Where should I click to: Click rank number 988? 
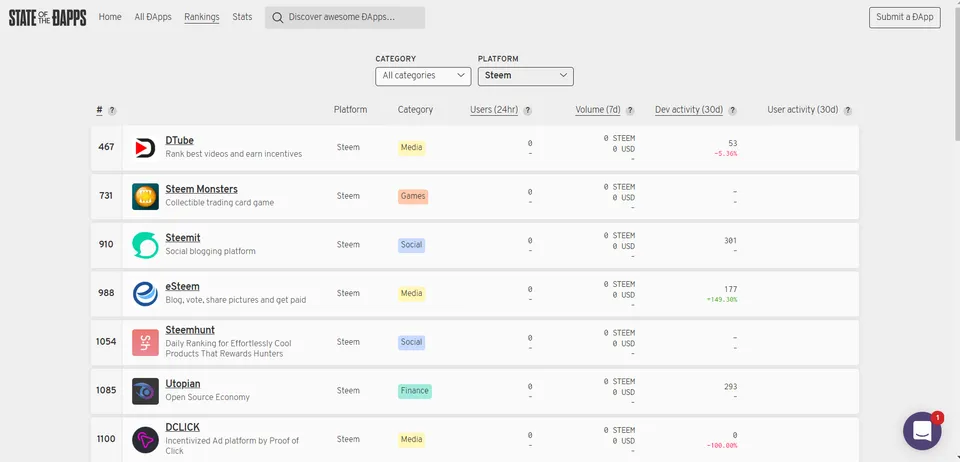pyautogui.click(x=107, y=293)
